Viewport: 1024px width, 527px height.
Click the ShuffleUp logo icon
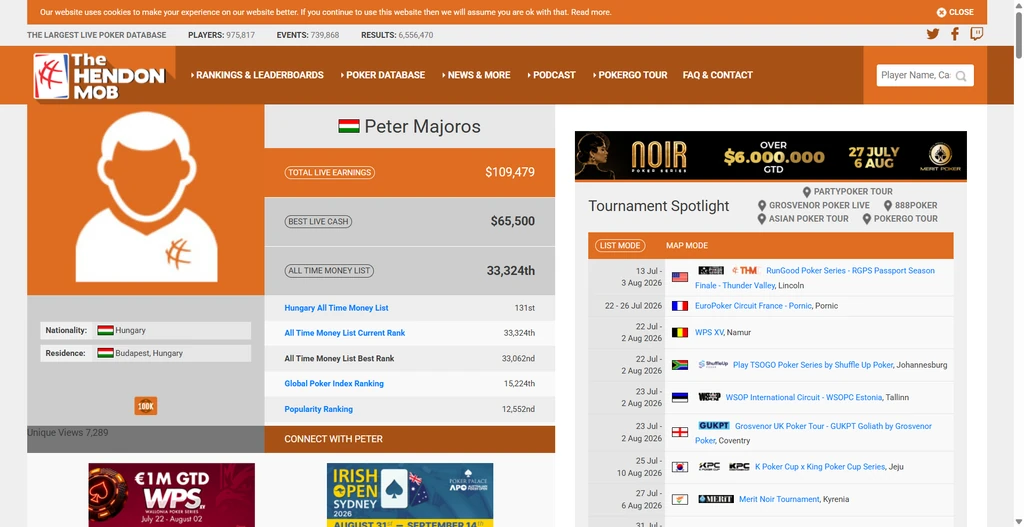tap(712, 364)
